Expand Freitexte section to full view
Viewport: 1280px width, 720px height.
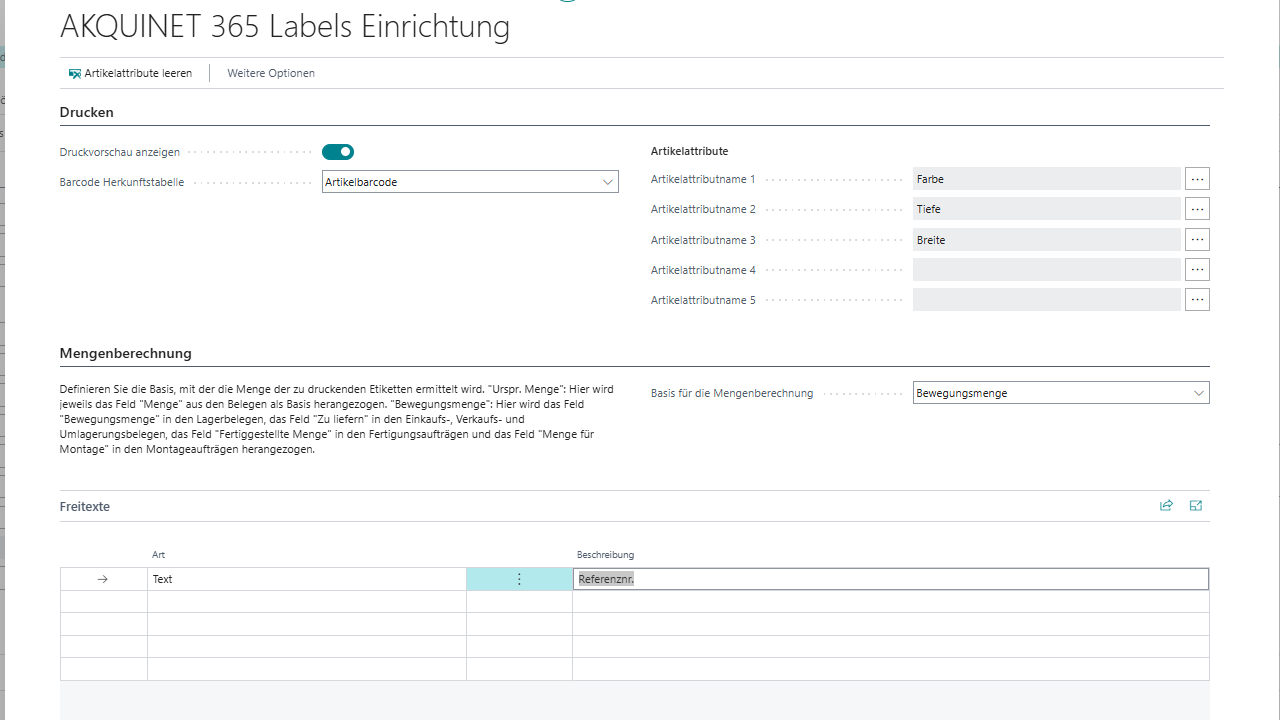point(1196,506)
